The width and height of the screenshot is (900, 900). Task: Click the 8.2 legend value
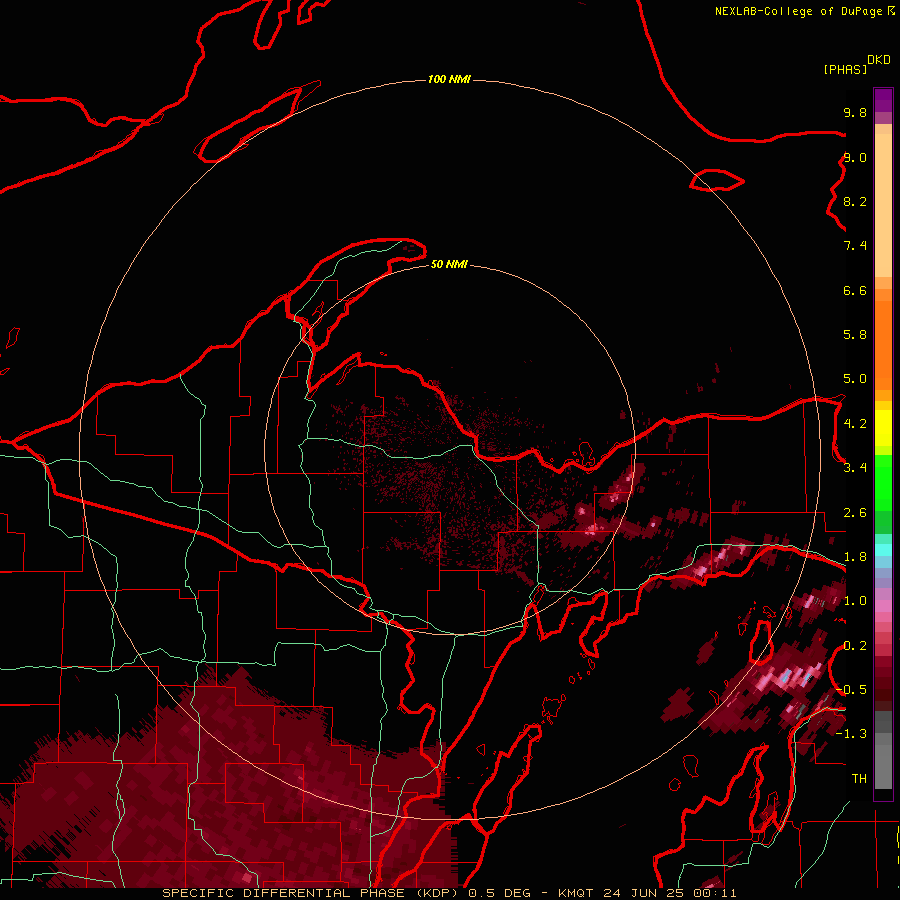855,201
